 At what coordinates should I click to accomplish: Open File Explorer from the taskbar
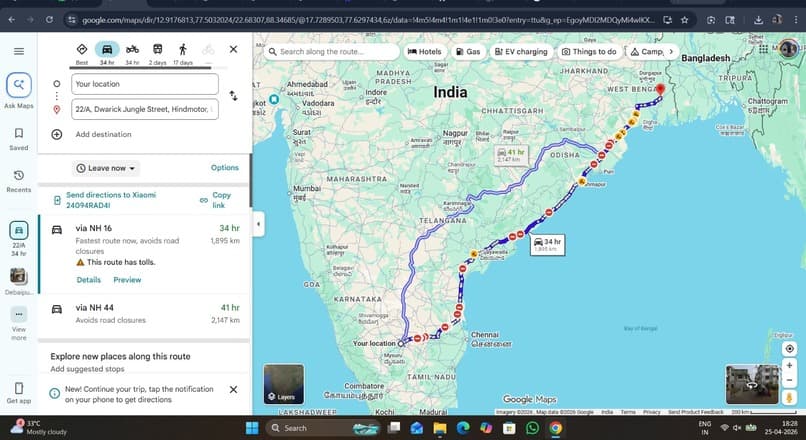440,428
